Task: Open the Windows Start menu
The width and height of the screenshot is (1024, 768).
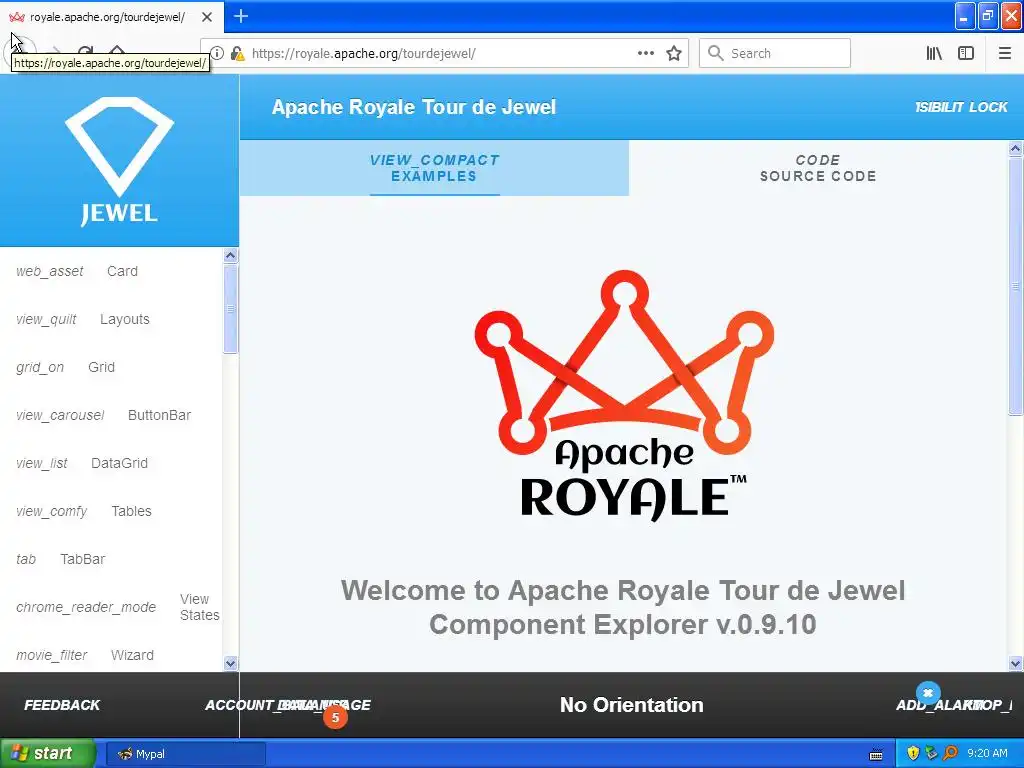Action: [48, 754]
